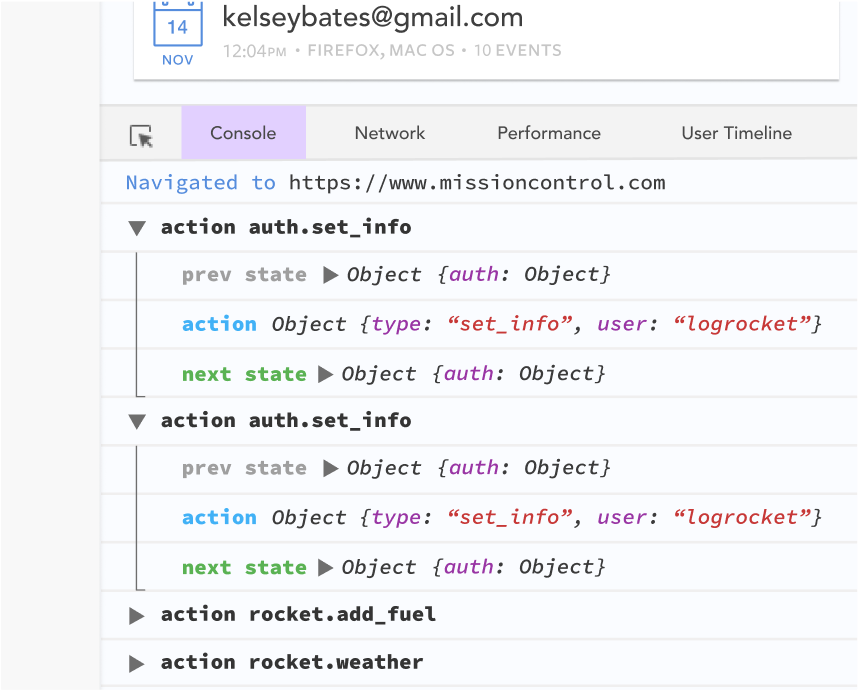Click the November 14 calendar icon
Image resolution: width=858 pixels, height=690 pixels.
[x=177, y=30]
